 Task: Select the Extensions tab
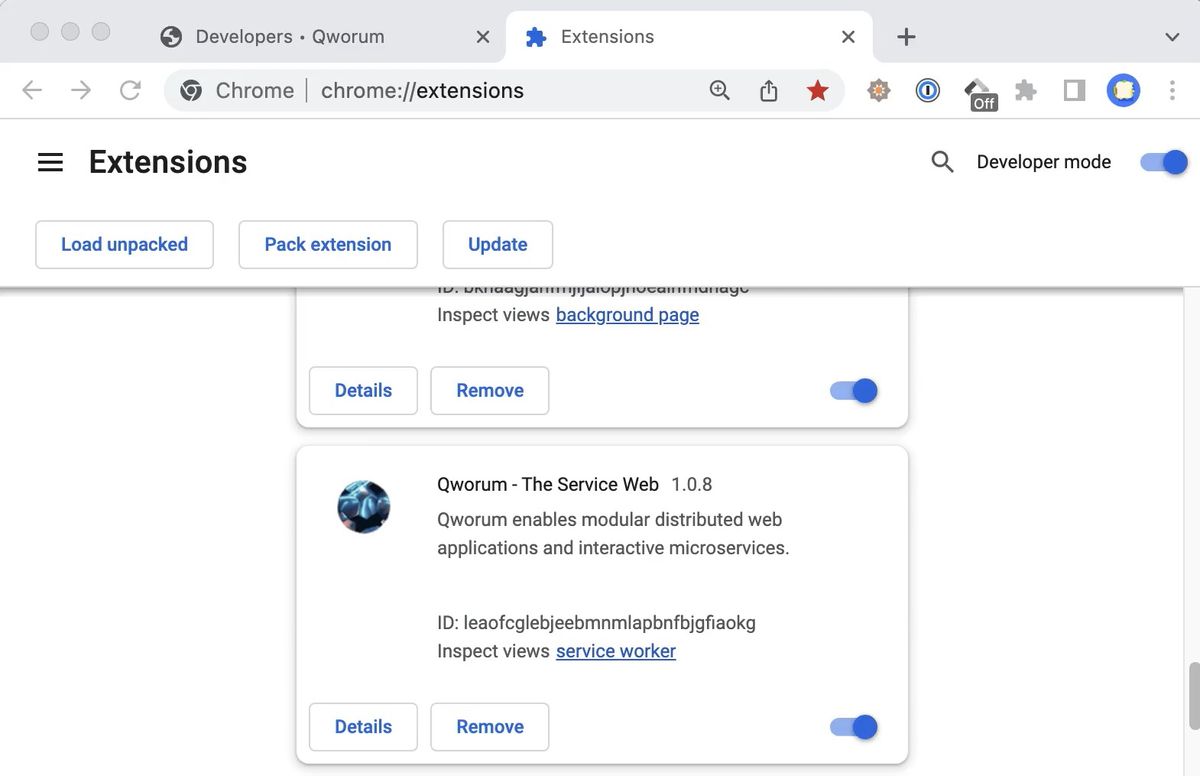[689, 37]
